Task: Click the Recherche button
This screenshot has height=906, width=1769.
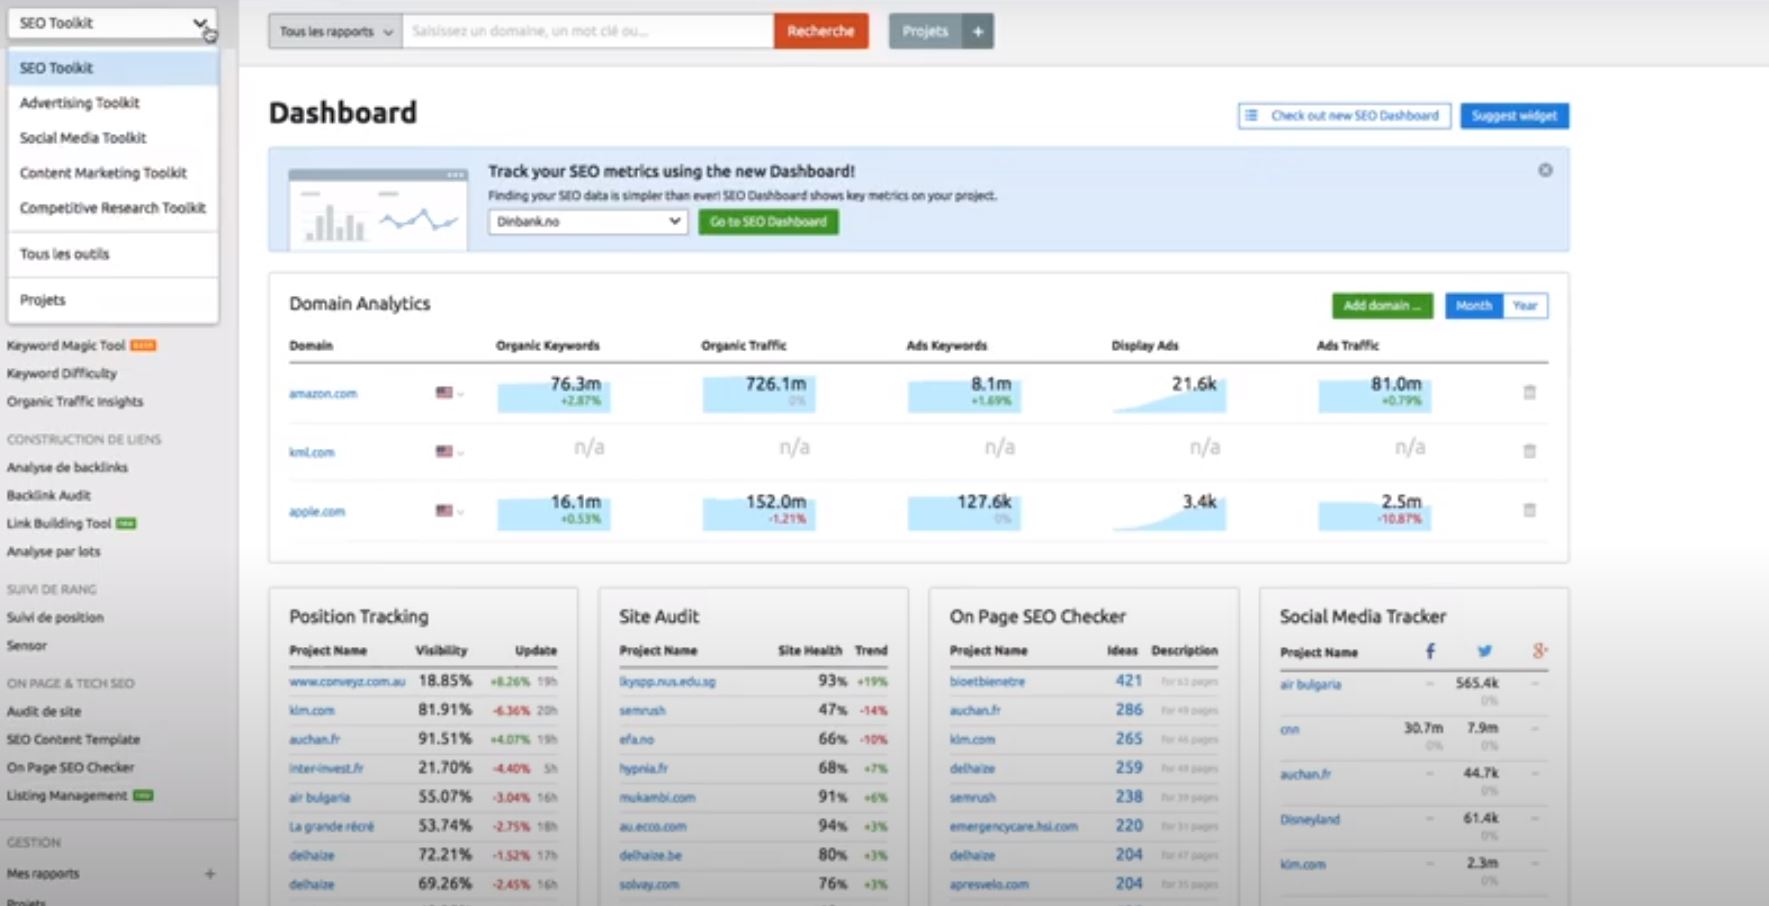Action: click(x=821, y=31)
